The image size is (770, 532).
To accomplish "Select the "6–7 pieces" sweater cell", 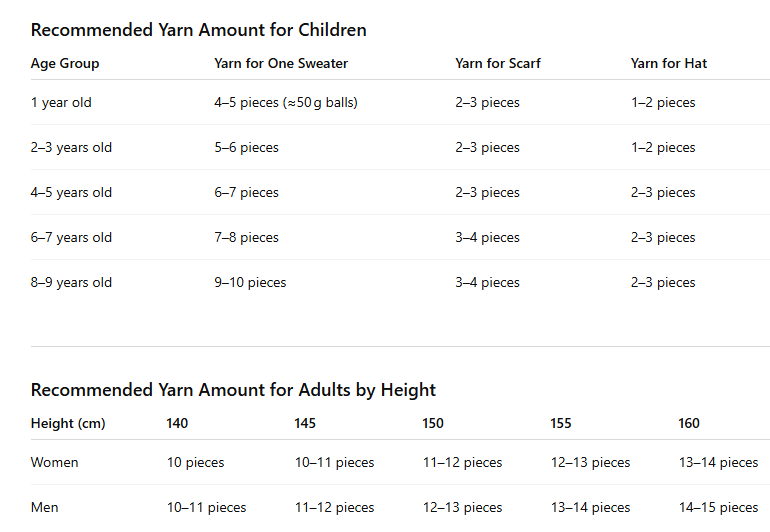I will 246,192.
